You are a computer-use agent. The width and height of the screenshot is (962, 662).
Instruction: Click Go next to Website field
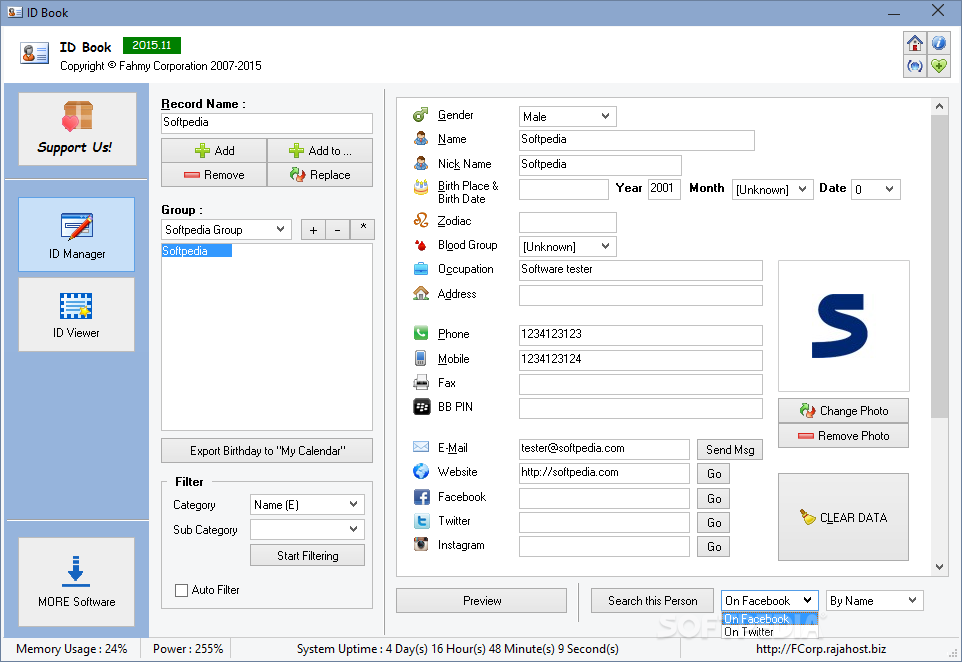point(714,474)
